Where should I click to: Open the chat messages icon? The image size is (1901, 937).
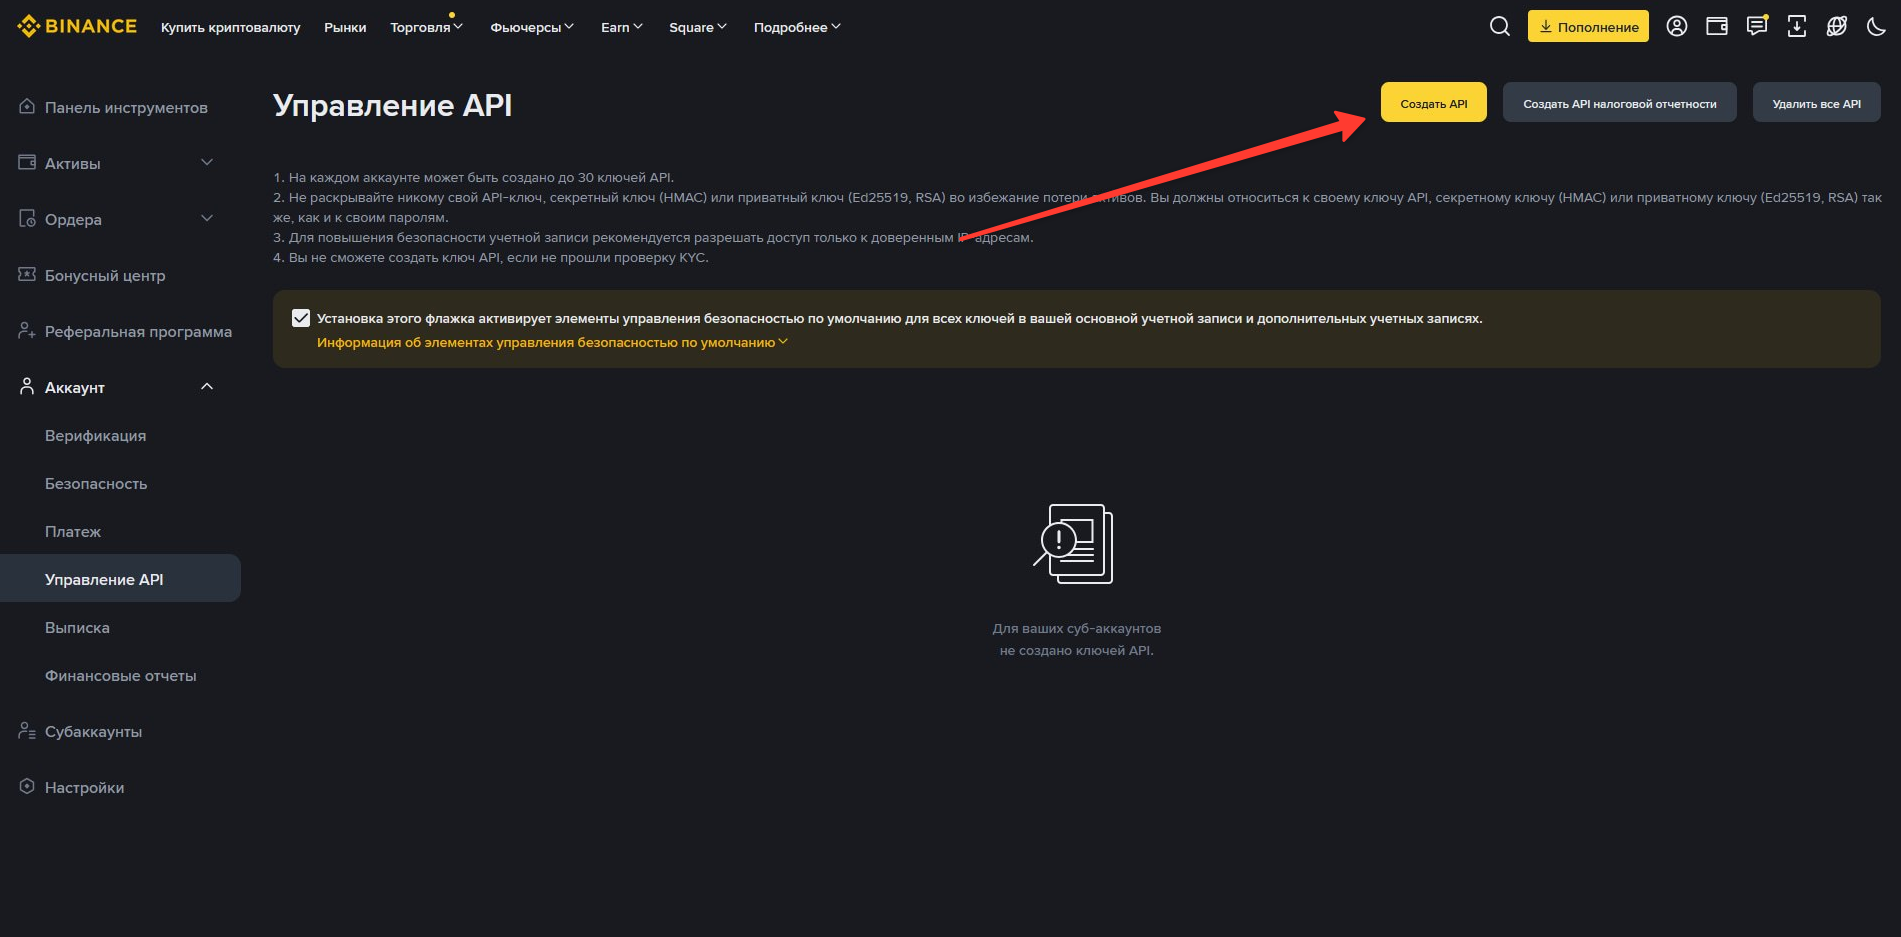pos(1757,26)
